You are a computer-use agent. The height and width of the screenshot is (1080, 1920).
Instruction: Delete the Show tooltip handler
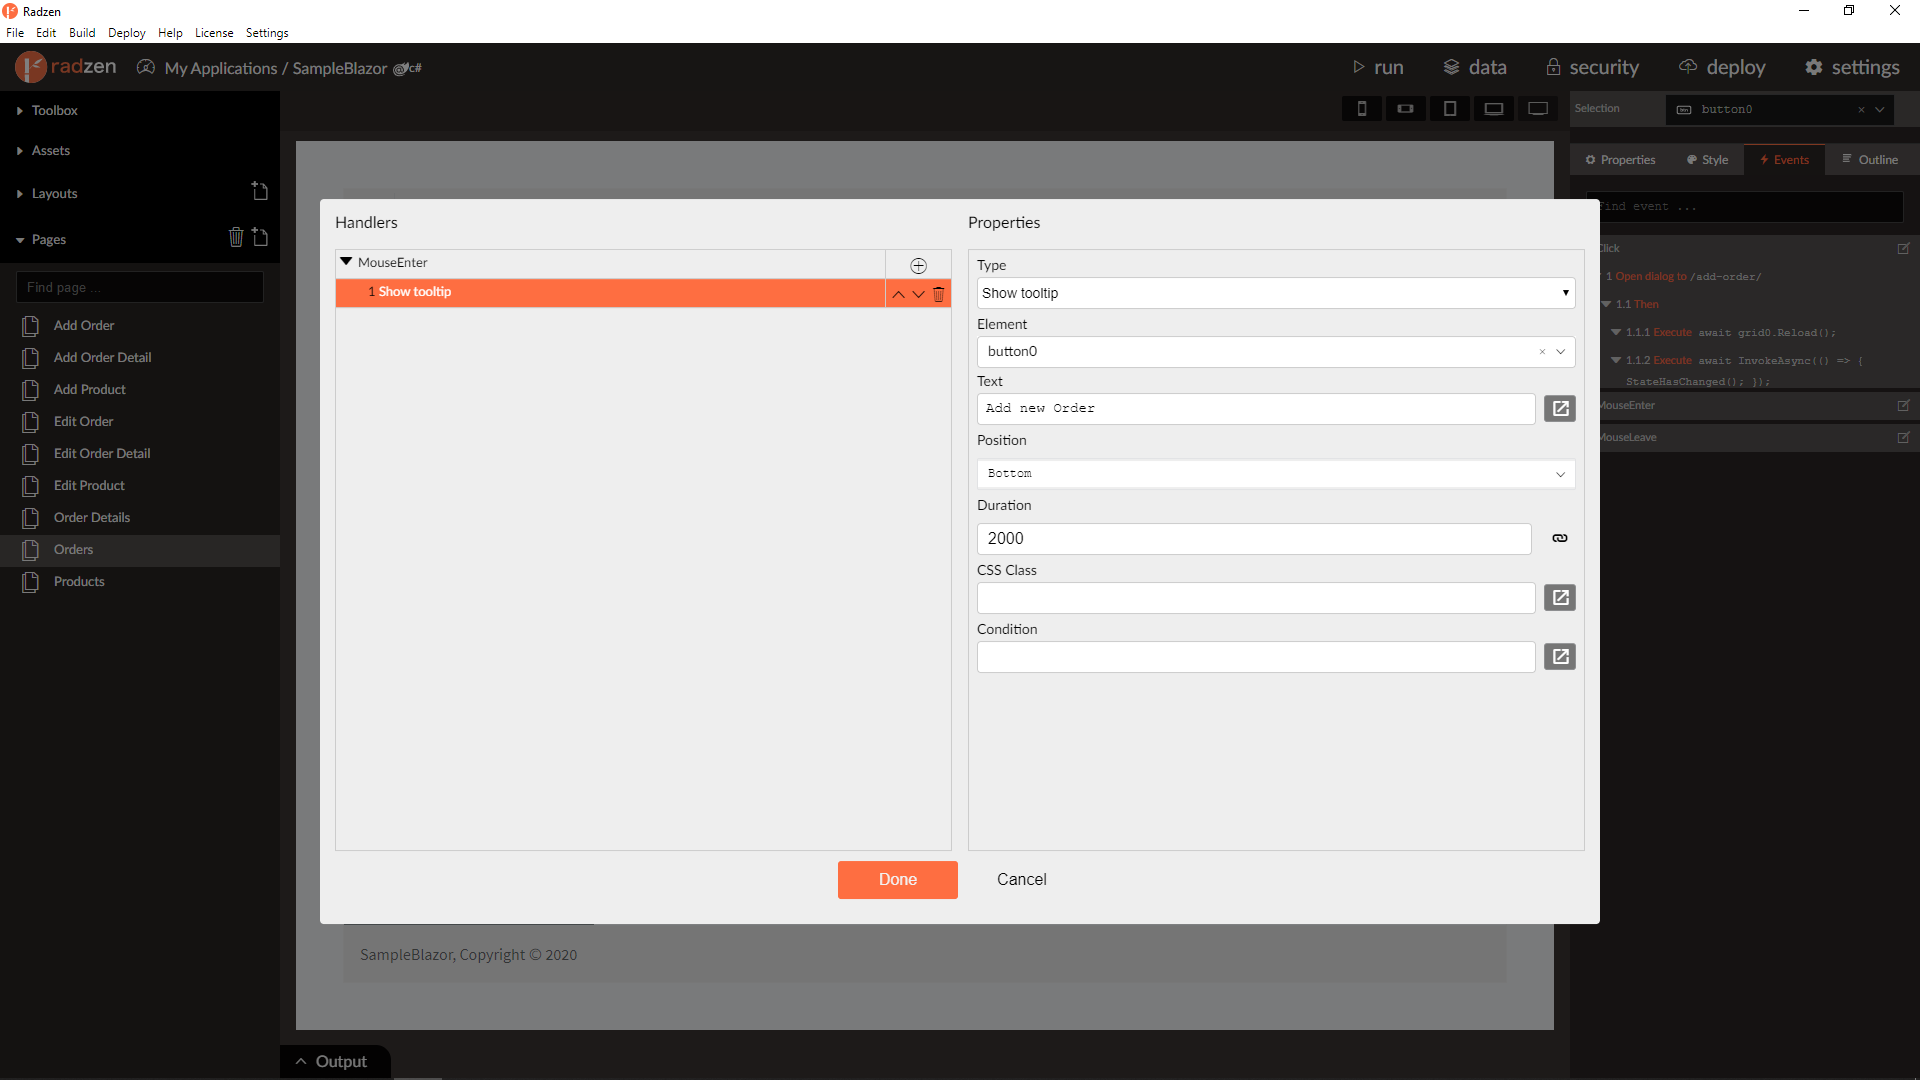[x=939, y=294]
